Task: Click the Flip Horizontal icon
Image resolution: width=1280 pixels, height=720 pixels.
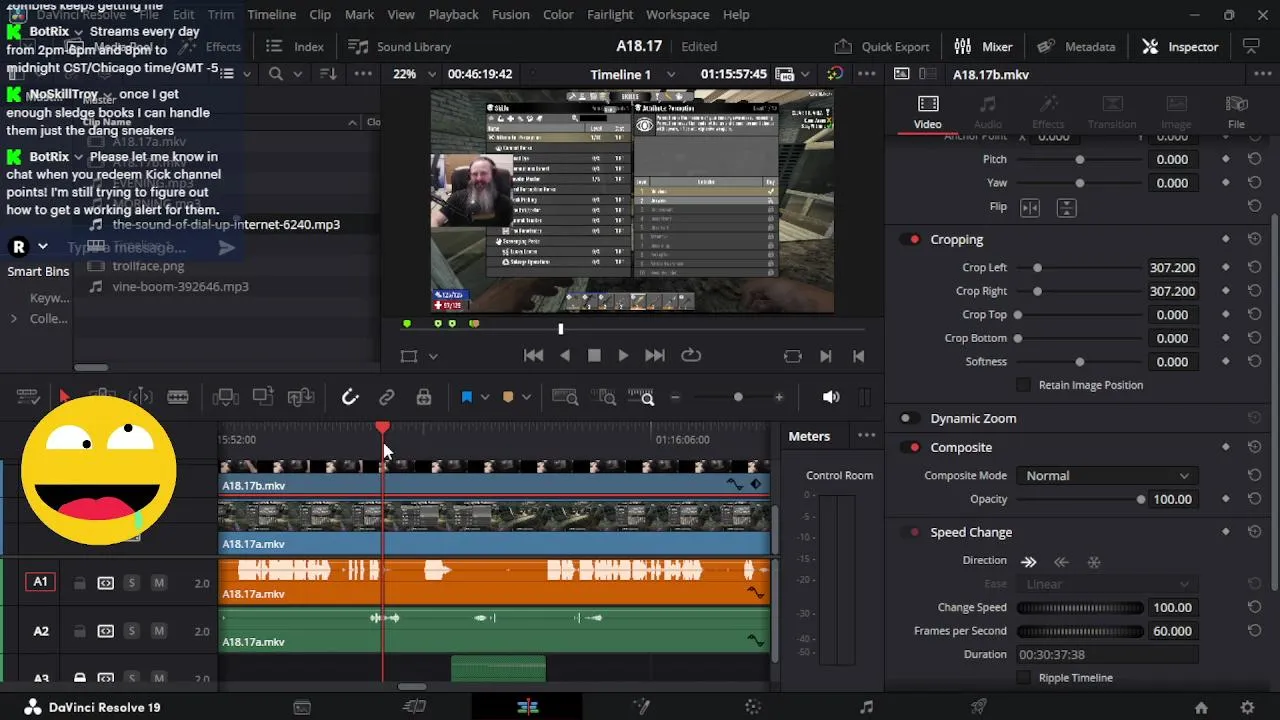Action: [x=1030, y=207]
